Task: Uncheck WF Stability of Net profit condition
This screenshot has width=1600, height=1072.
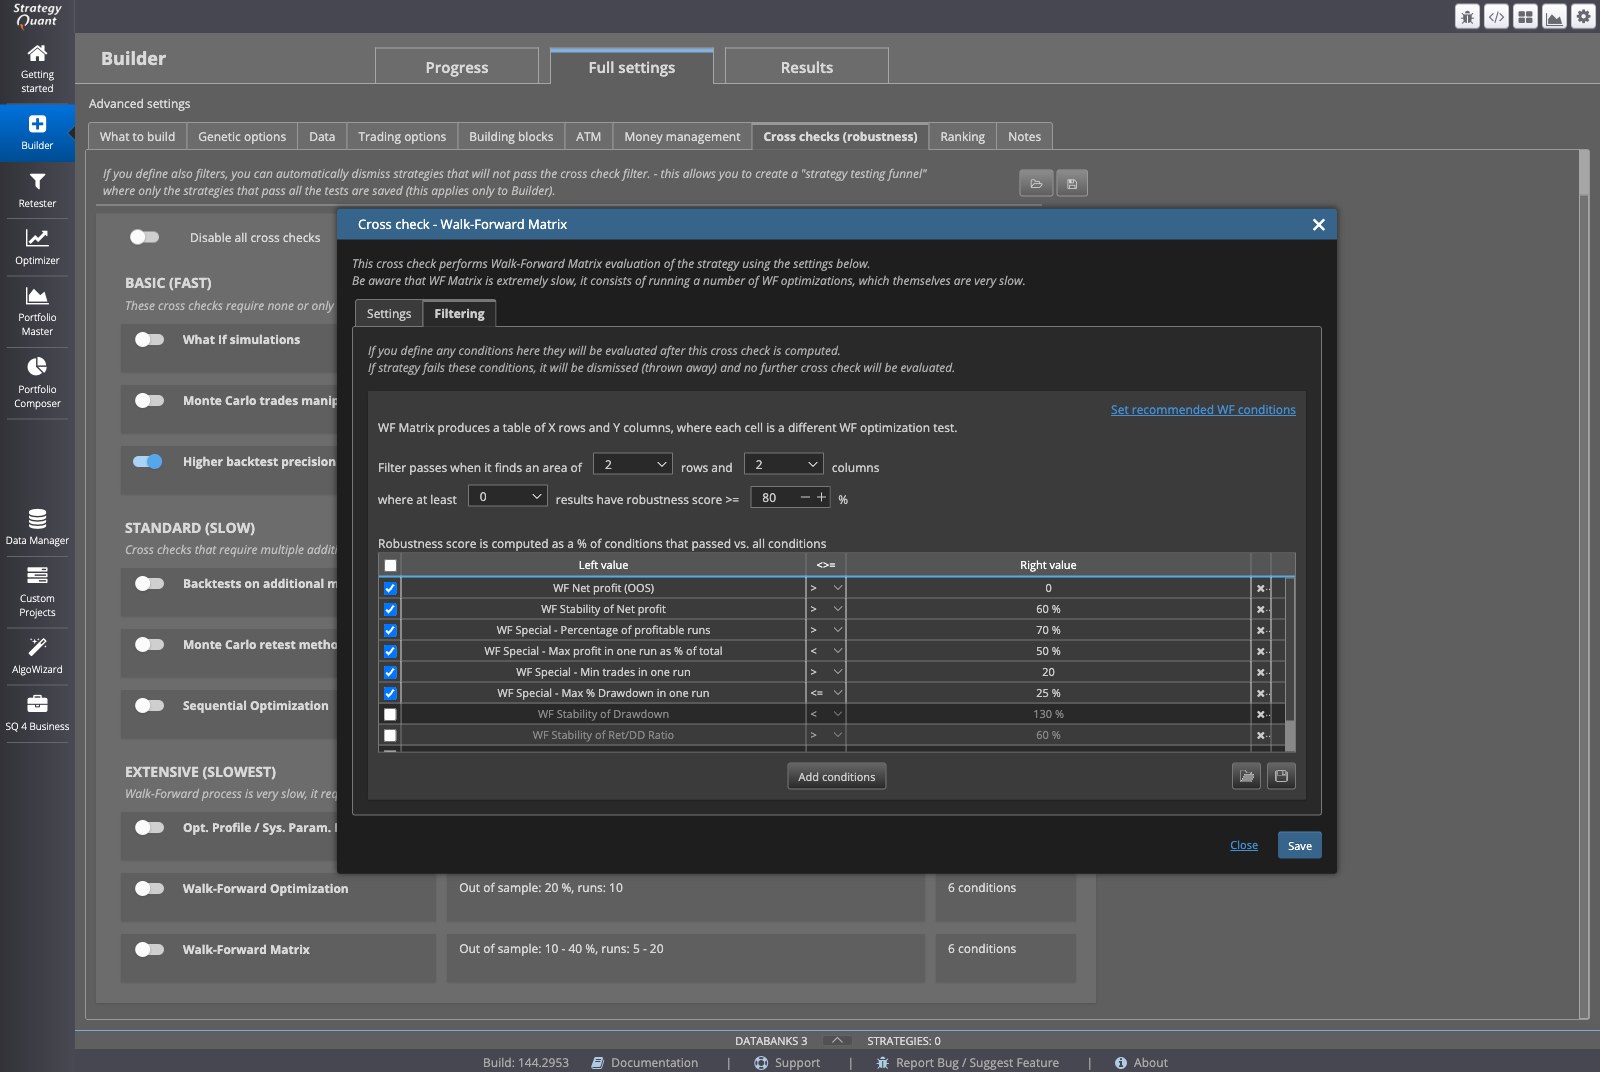Action: 390,609
